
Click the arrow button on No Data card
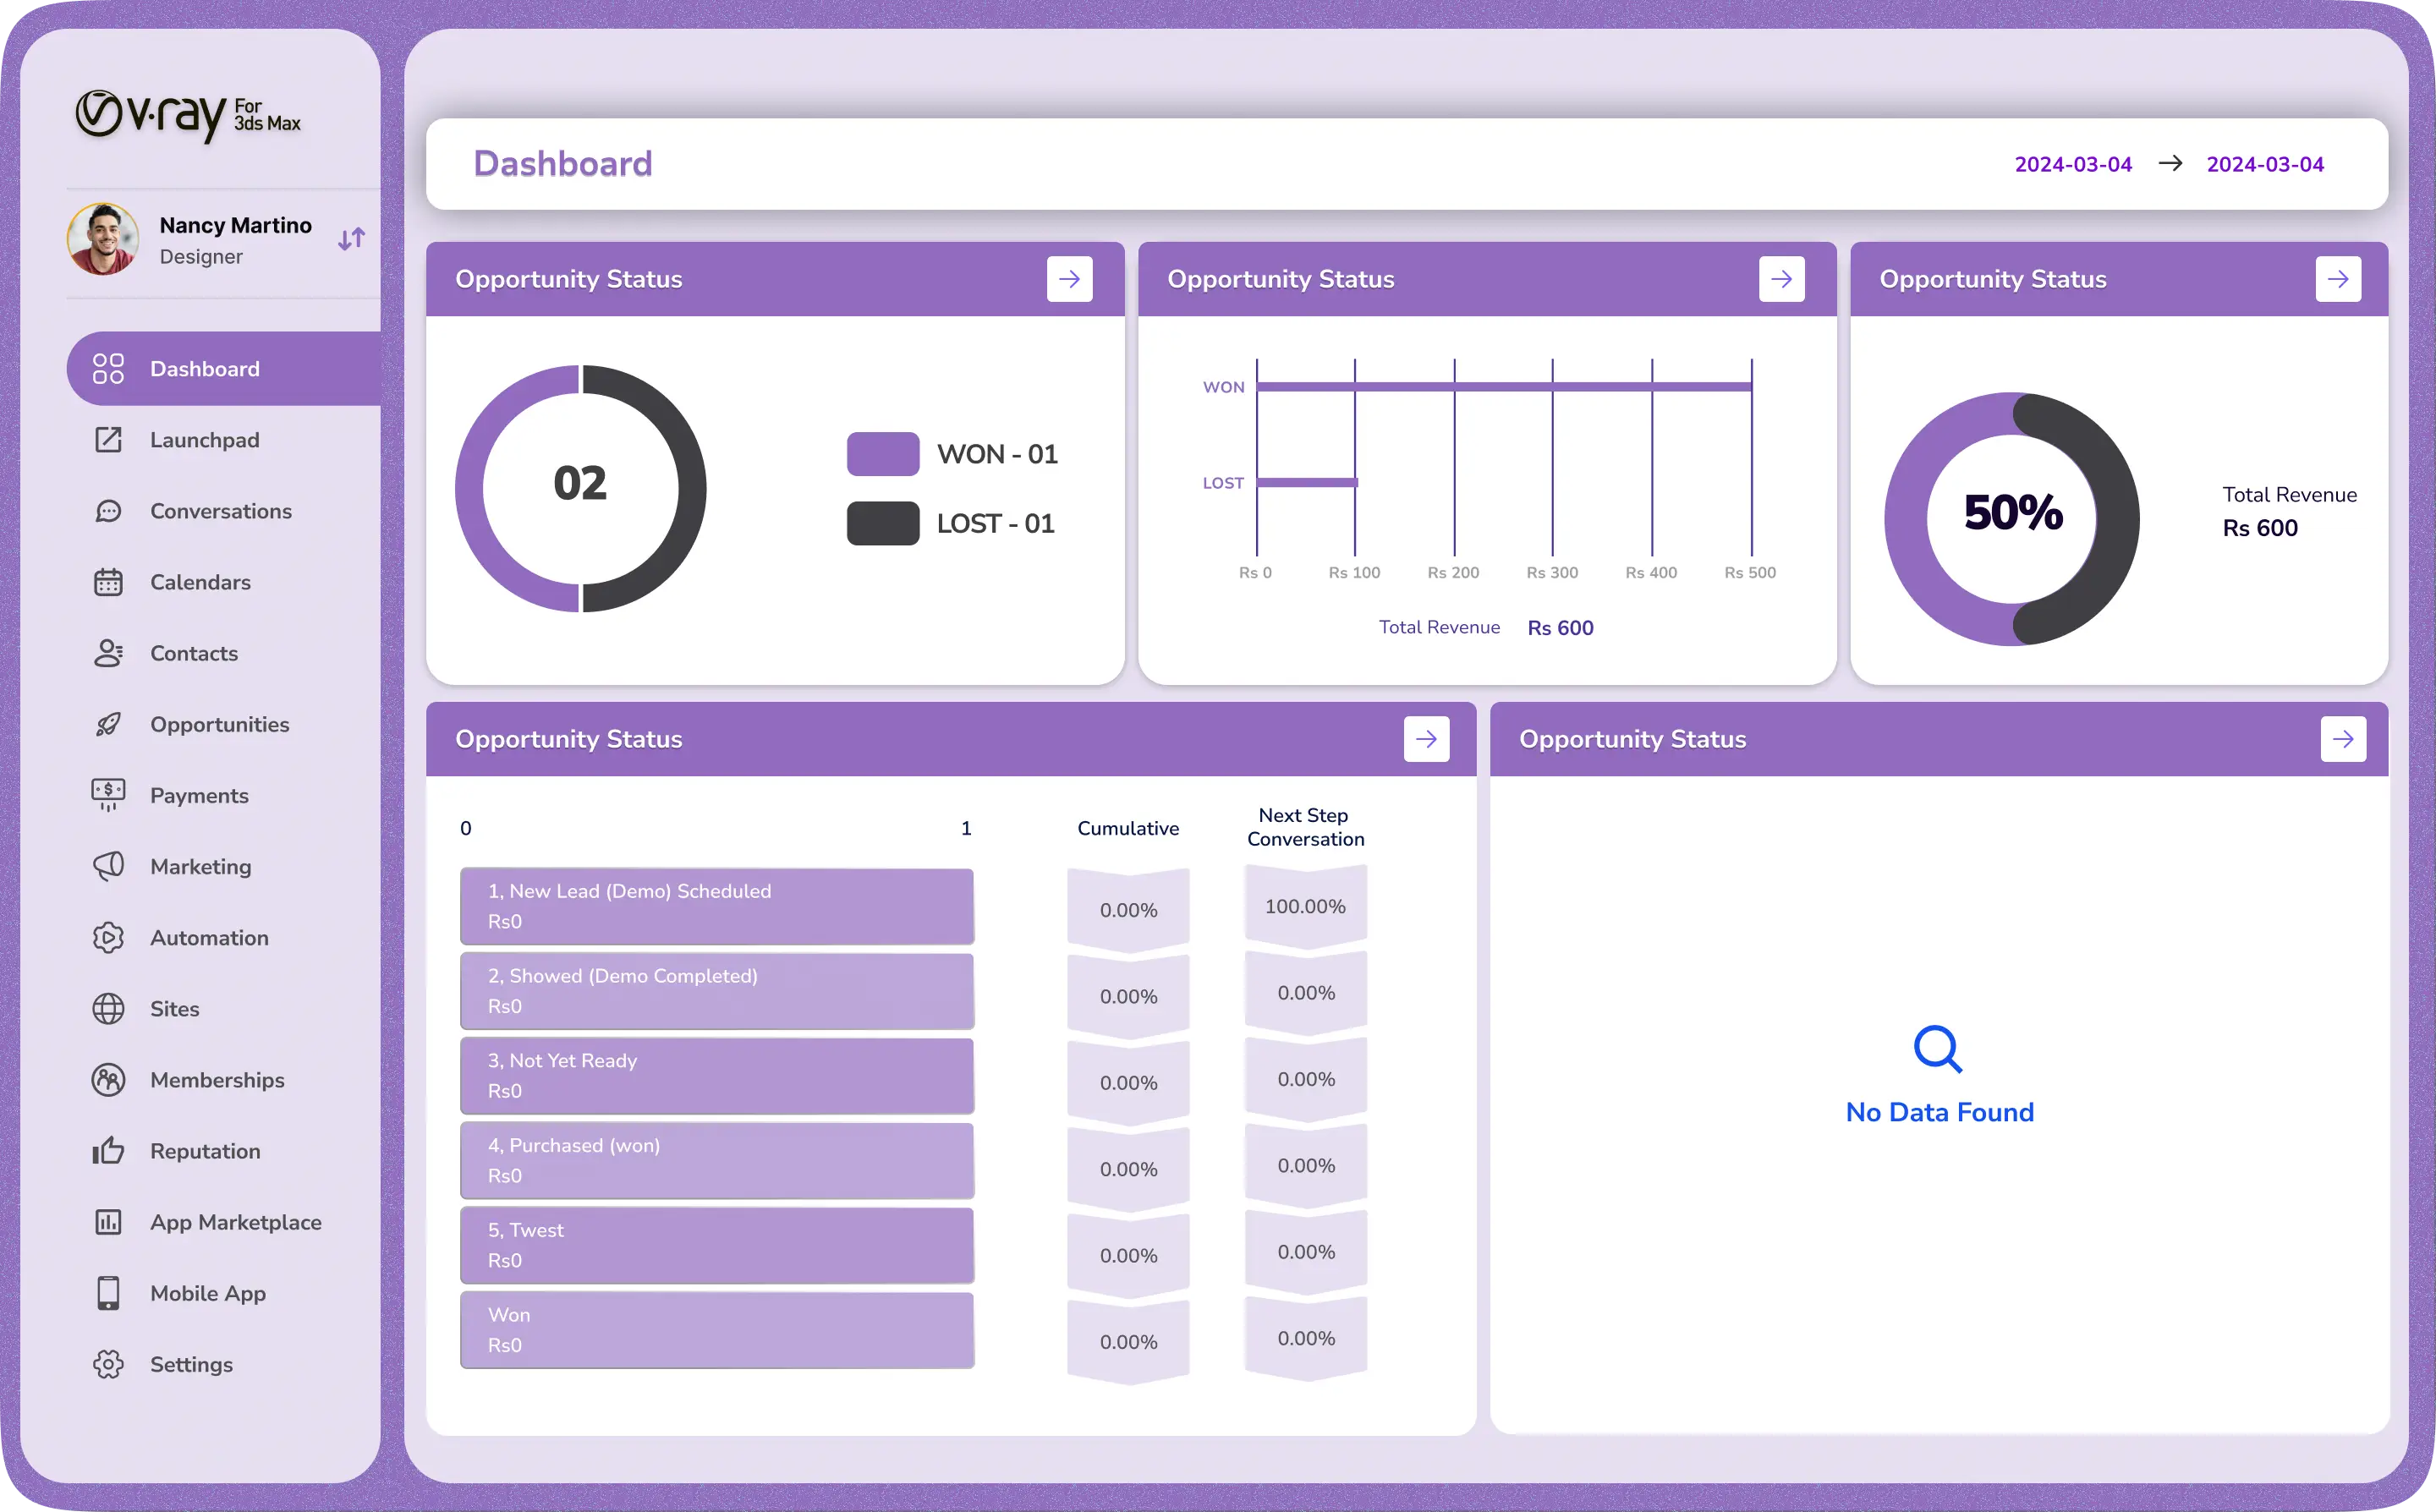[2342, 739]
